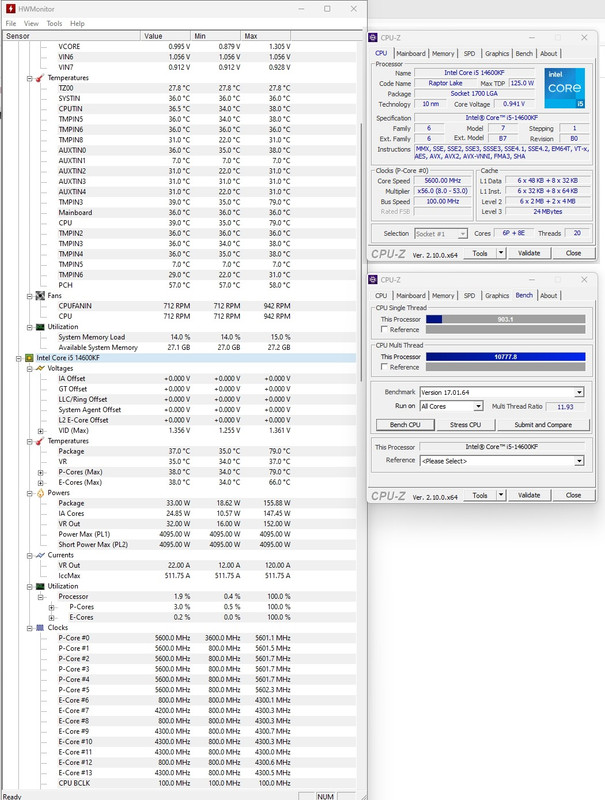The width and height of the screenshot is (605, 800).
Task: Click the Max column header
Action: coord(266,36)
